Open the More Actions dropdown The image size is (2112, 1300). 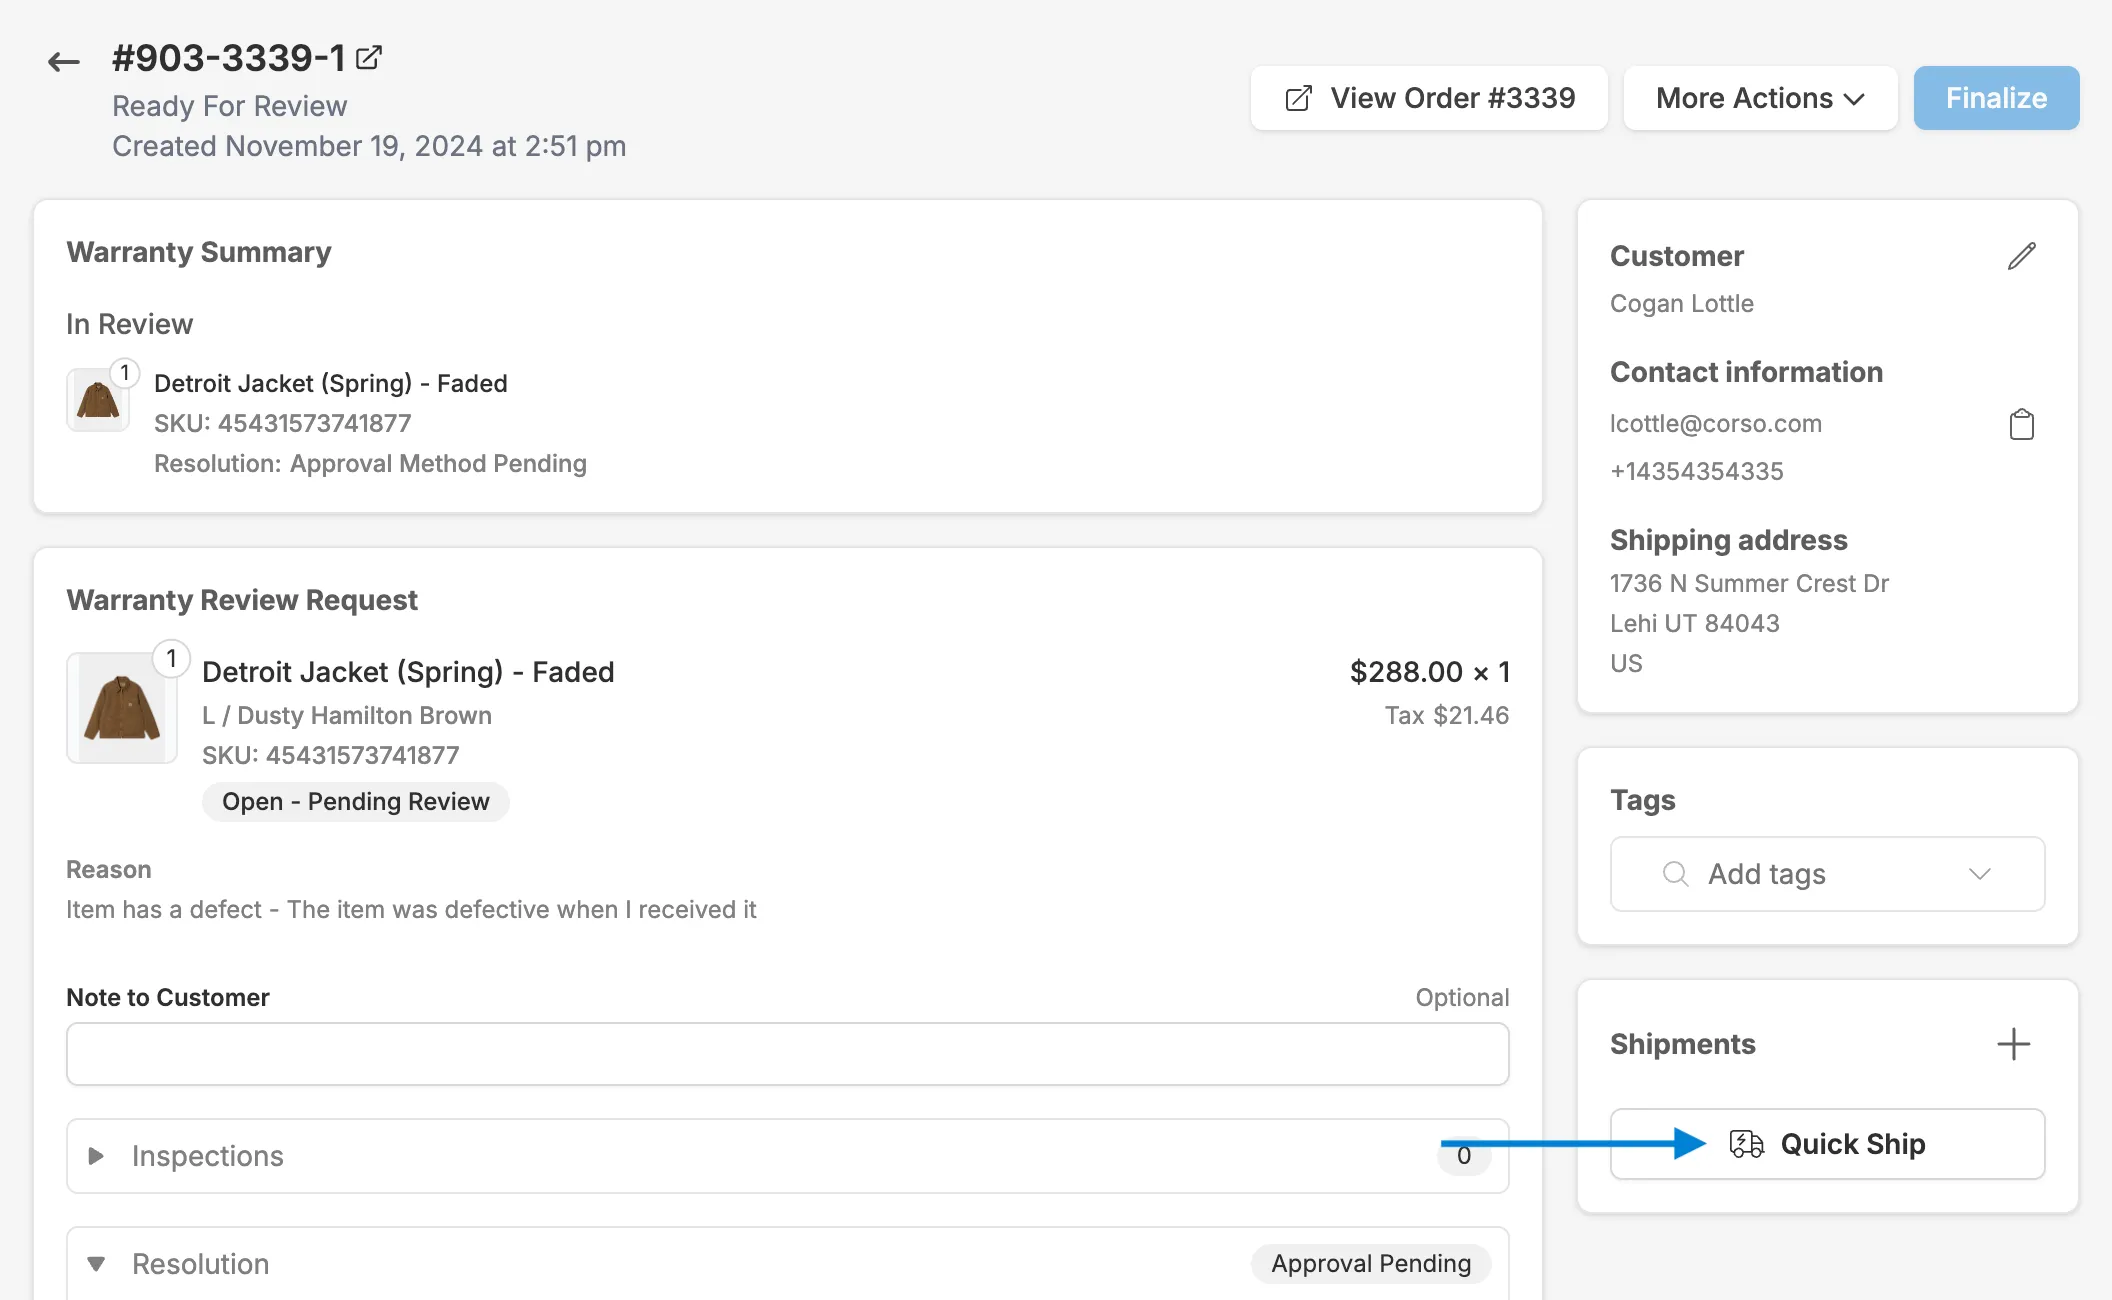point(1760,98)
